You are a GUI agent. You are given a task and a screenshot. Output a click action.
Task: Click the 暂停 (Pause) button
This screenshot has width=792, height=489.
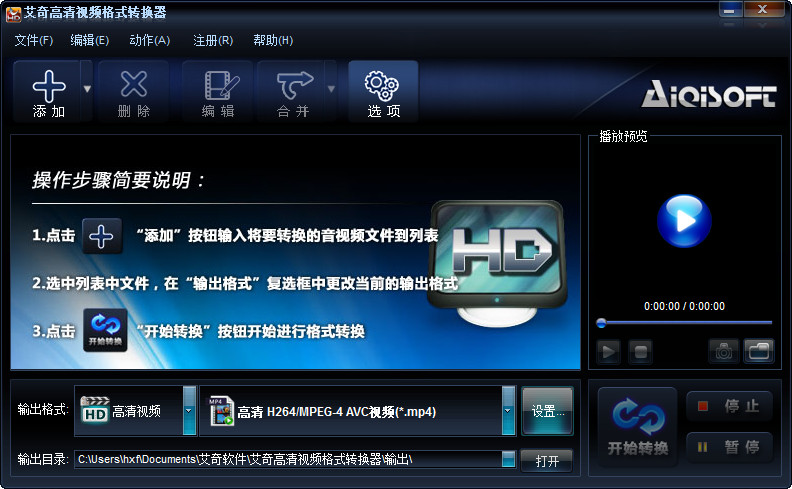pos(729,447)
